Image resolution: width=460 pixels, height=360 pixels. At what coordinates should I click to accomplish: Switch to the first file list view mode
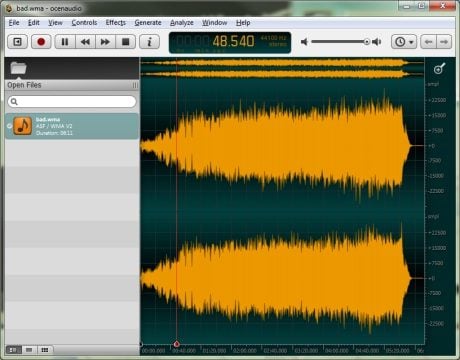pos(13,350)
